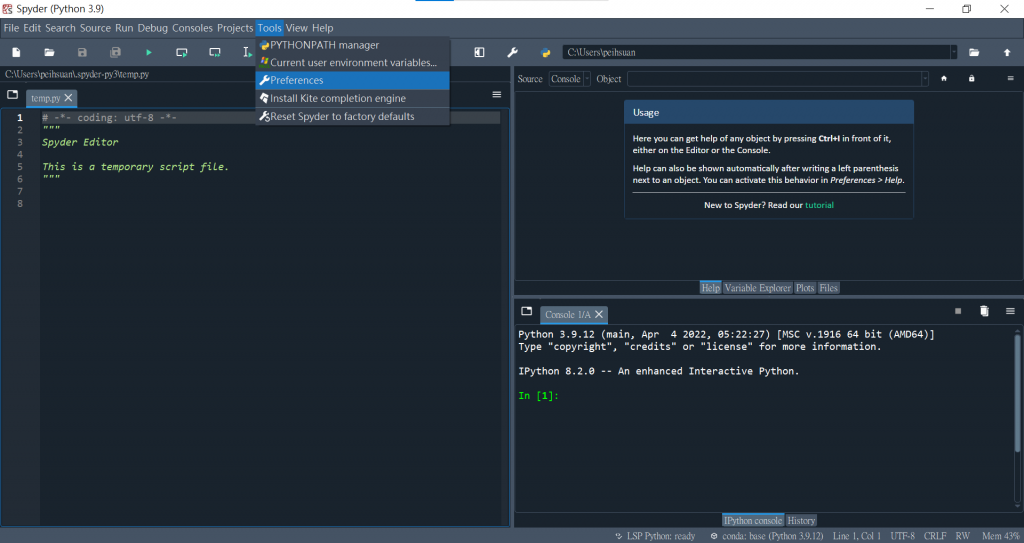Switch to the Plots tab

[805, 288]
